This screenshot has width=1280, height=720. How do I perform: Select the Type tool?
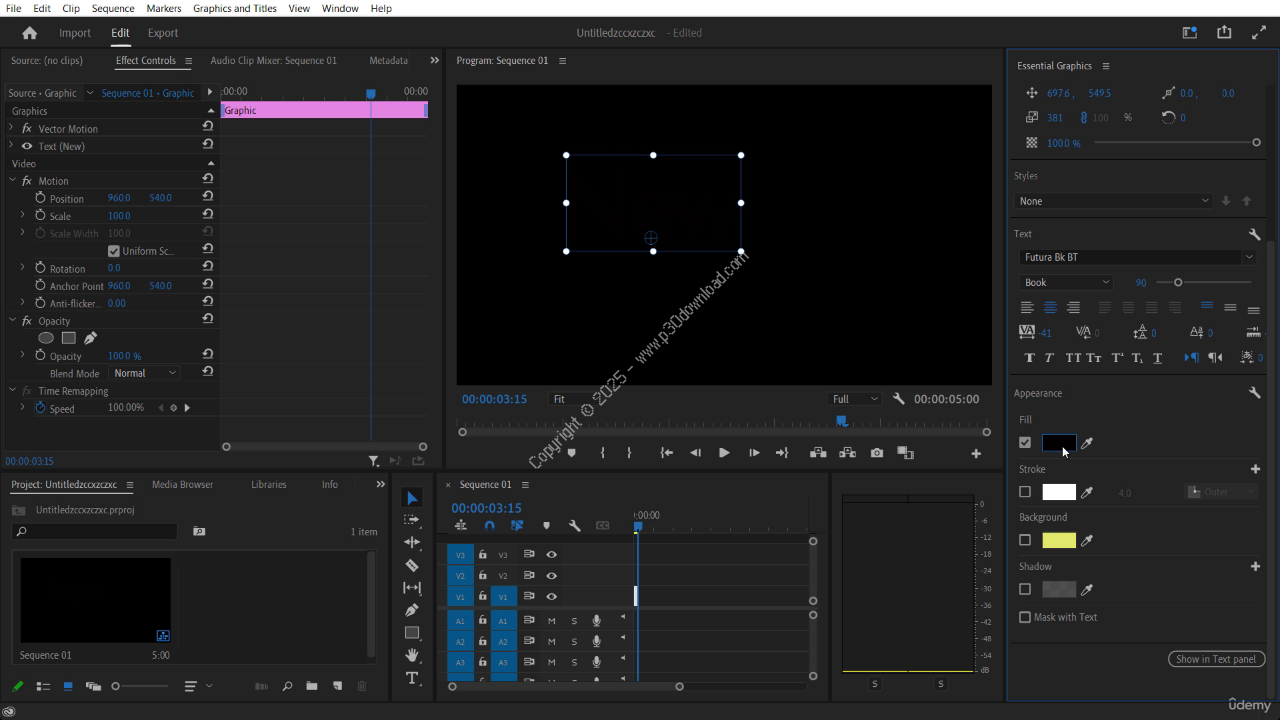[412, 678]
